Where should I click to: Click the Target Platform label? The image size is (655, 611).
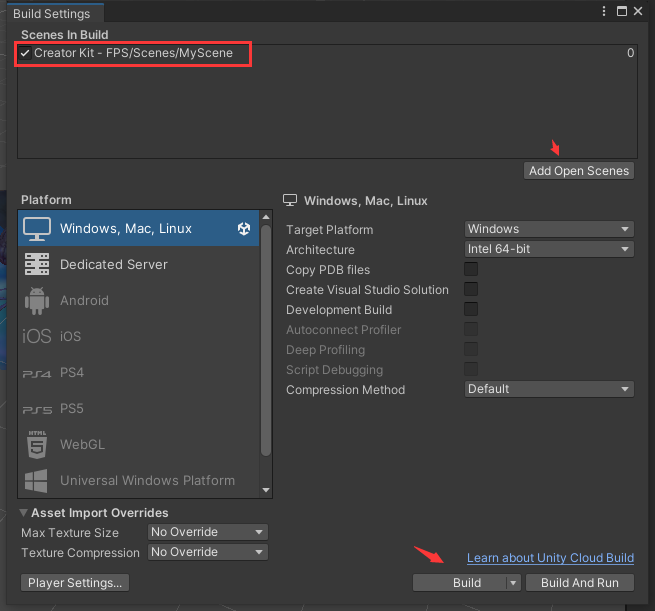click(329, 230)
